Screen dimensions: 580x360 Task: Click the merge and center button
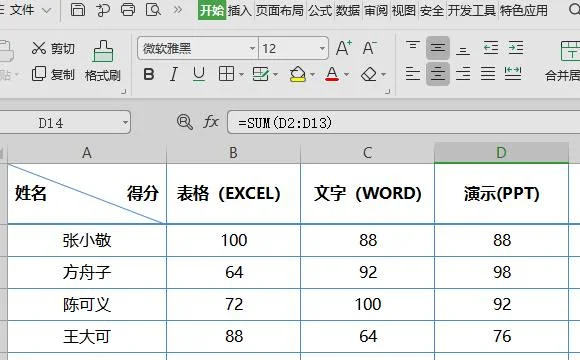(564, 61)
